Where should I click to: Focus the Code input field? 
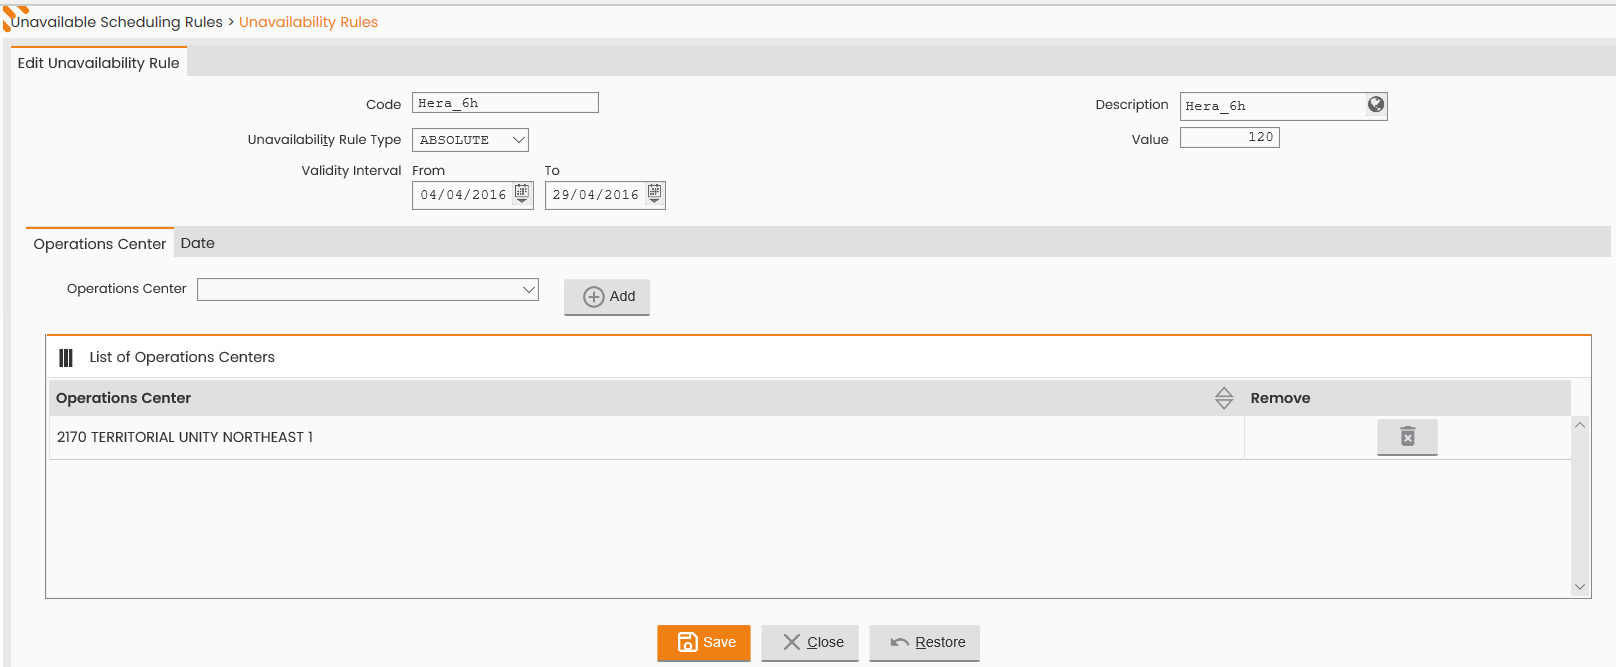505,103
